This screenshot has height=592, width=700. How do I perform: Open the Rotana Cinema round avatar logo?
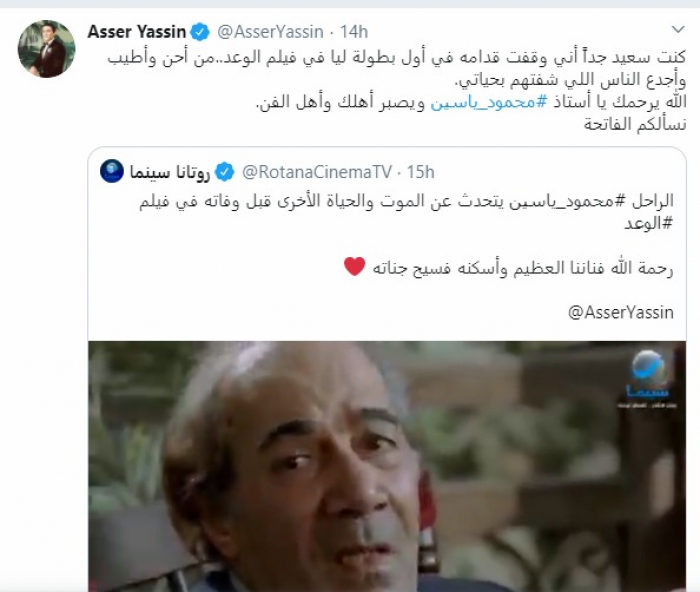point(112,171)
